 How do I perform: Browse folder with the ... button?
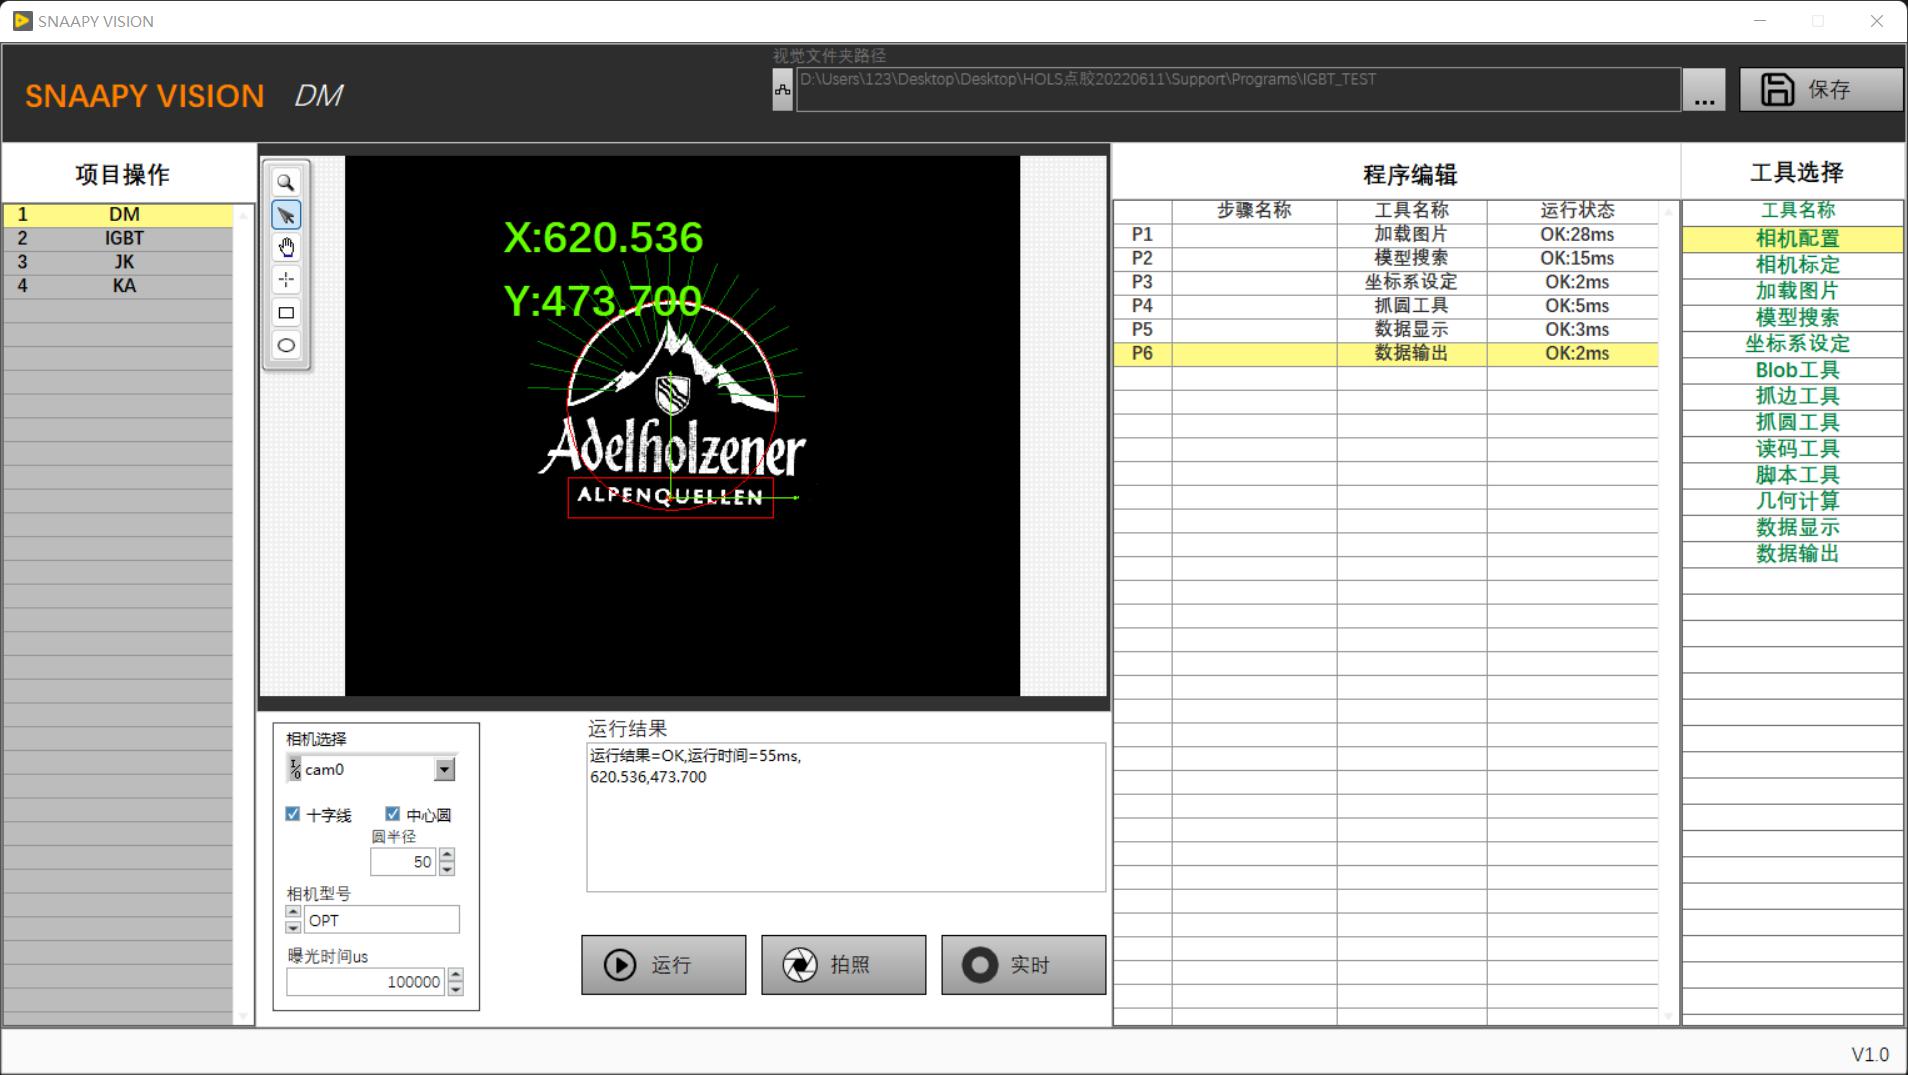point(1705,90)
